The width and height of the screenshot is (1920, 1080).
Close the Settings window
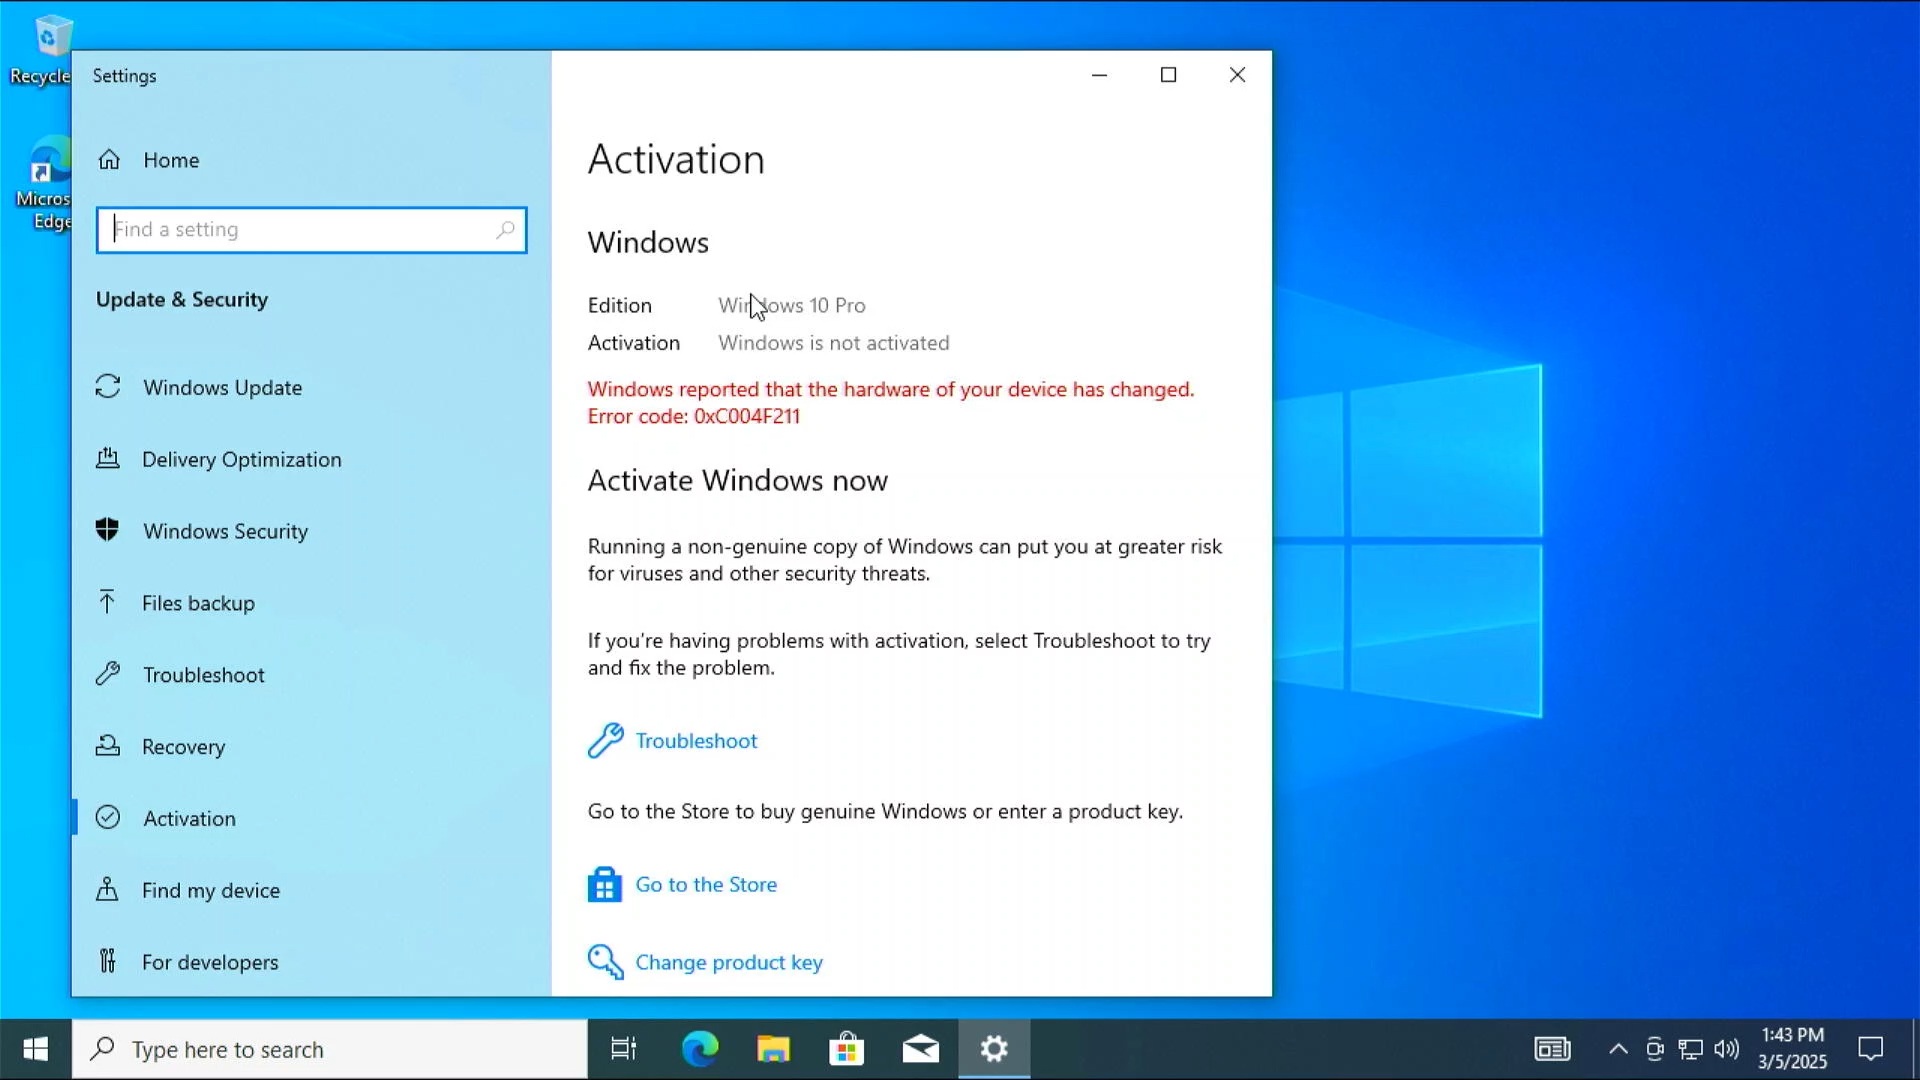coord(1237,75)
